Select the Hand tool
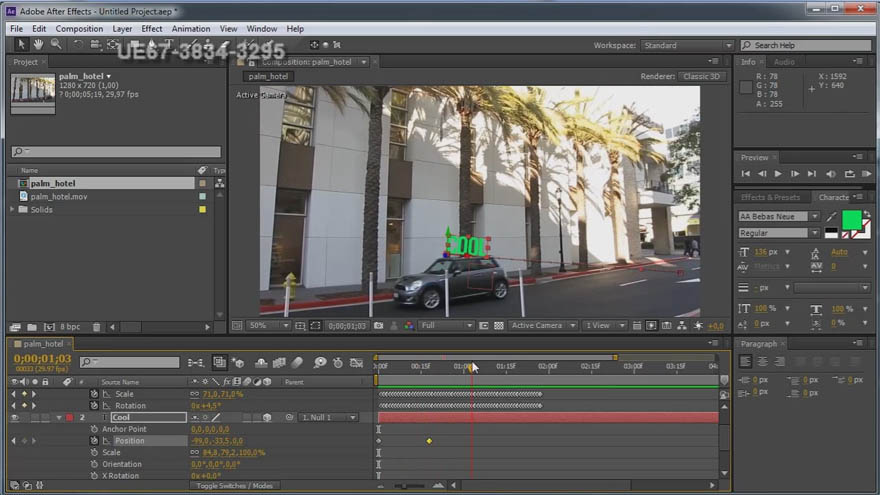 tap(38, 44)
